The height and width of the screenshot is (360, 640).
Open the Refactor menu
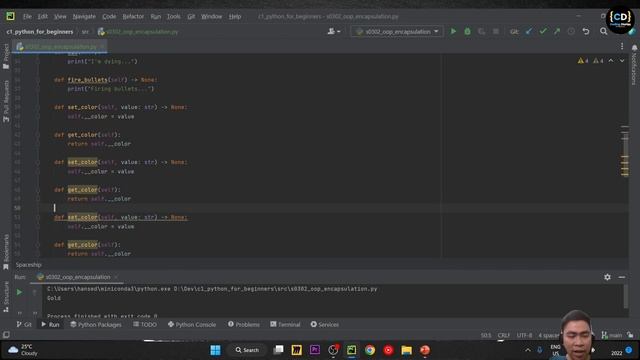pos(133,16)
